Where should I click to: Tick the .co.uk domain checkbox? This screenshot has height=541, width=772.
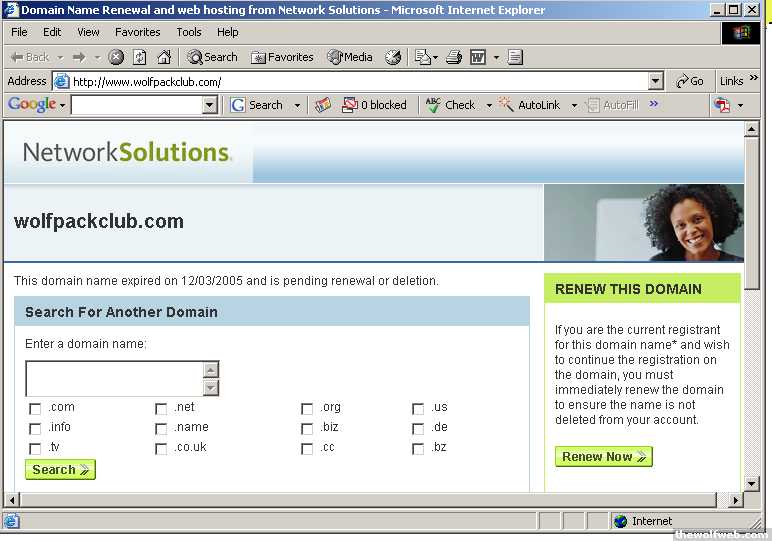(161, 449)
